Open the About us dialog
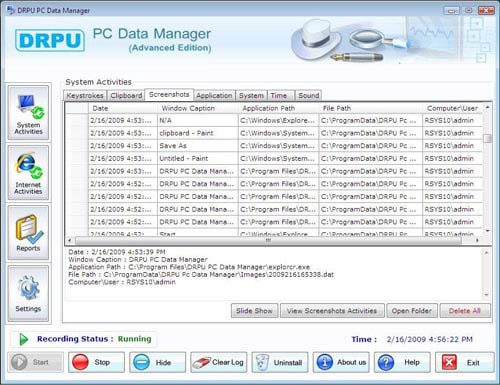The height and width of the screenshot is (385, 500). click(341, 362)
